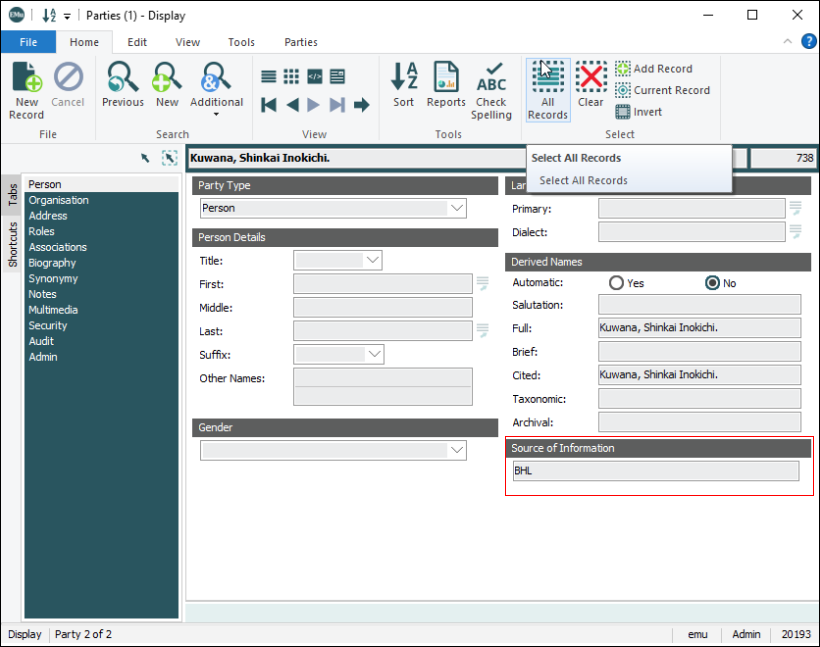Click the Invert selection button
820x647 pixels.
(638, 112)
